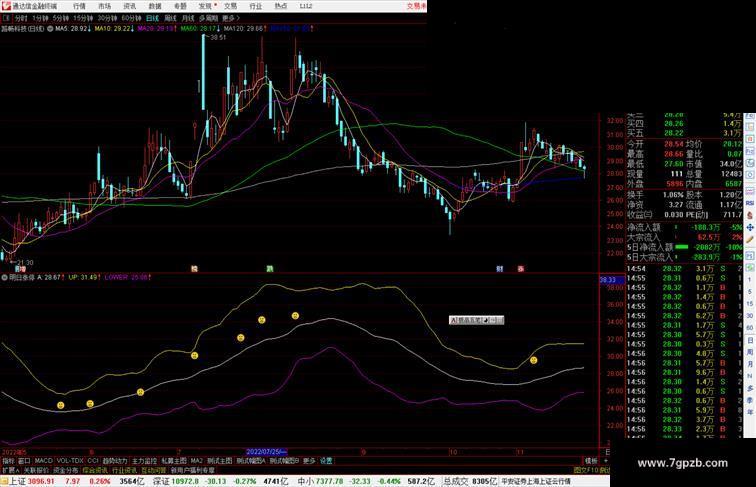Open the 热点 menu
Image resolution: width=756 pixels, height=487 pixels.
coord(281,6)
